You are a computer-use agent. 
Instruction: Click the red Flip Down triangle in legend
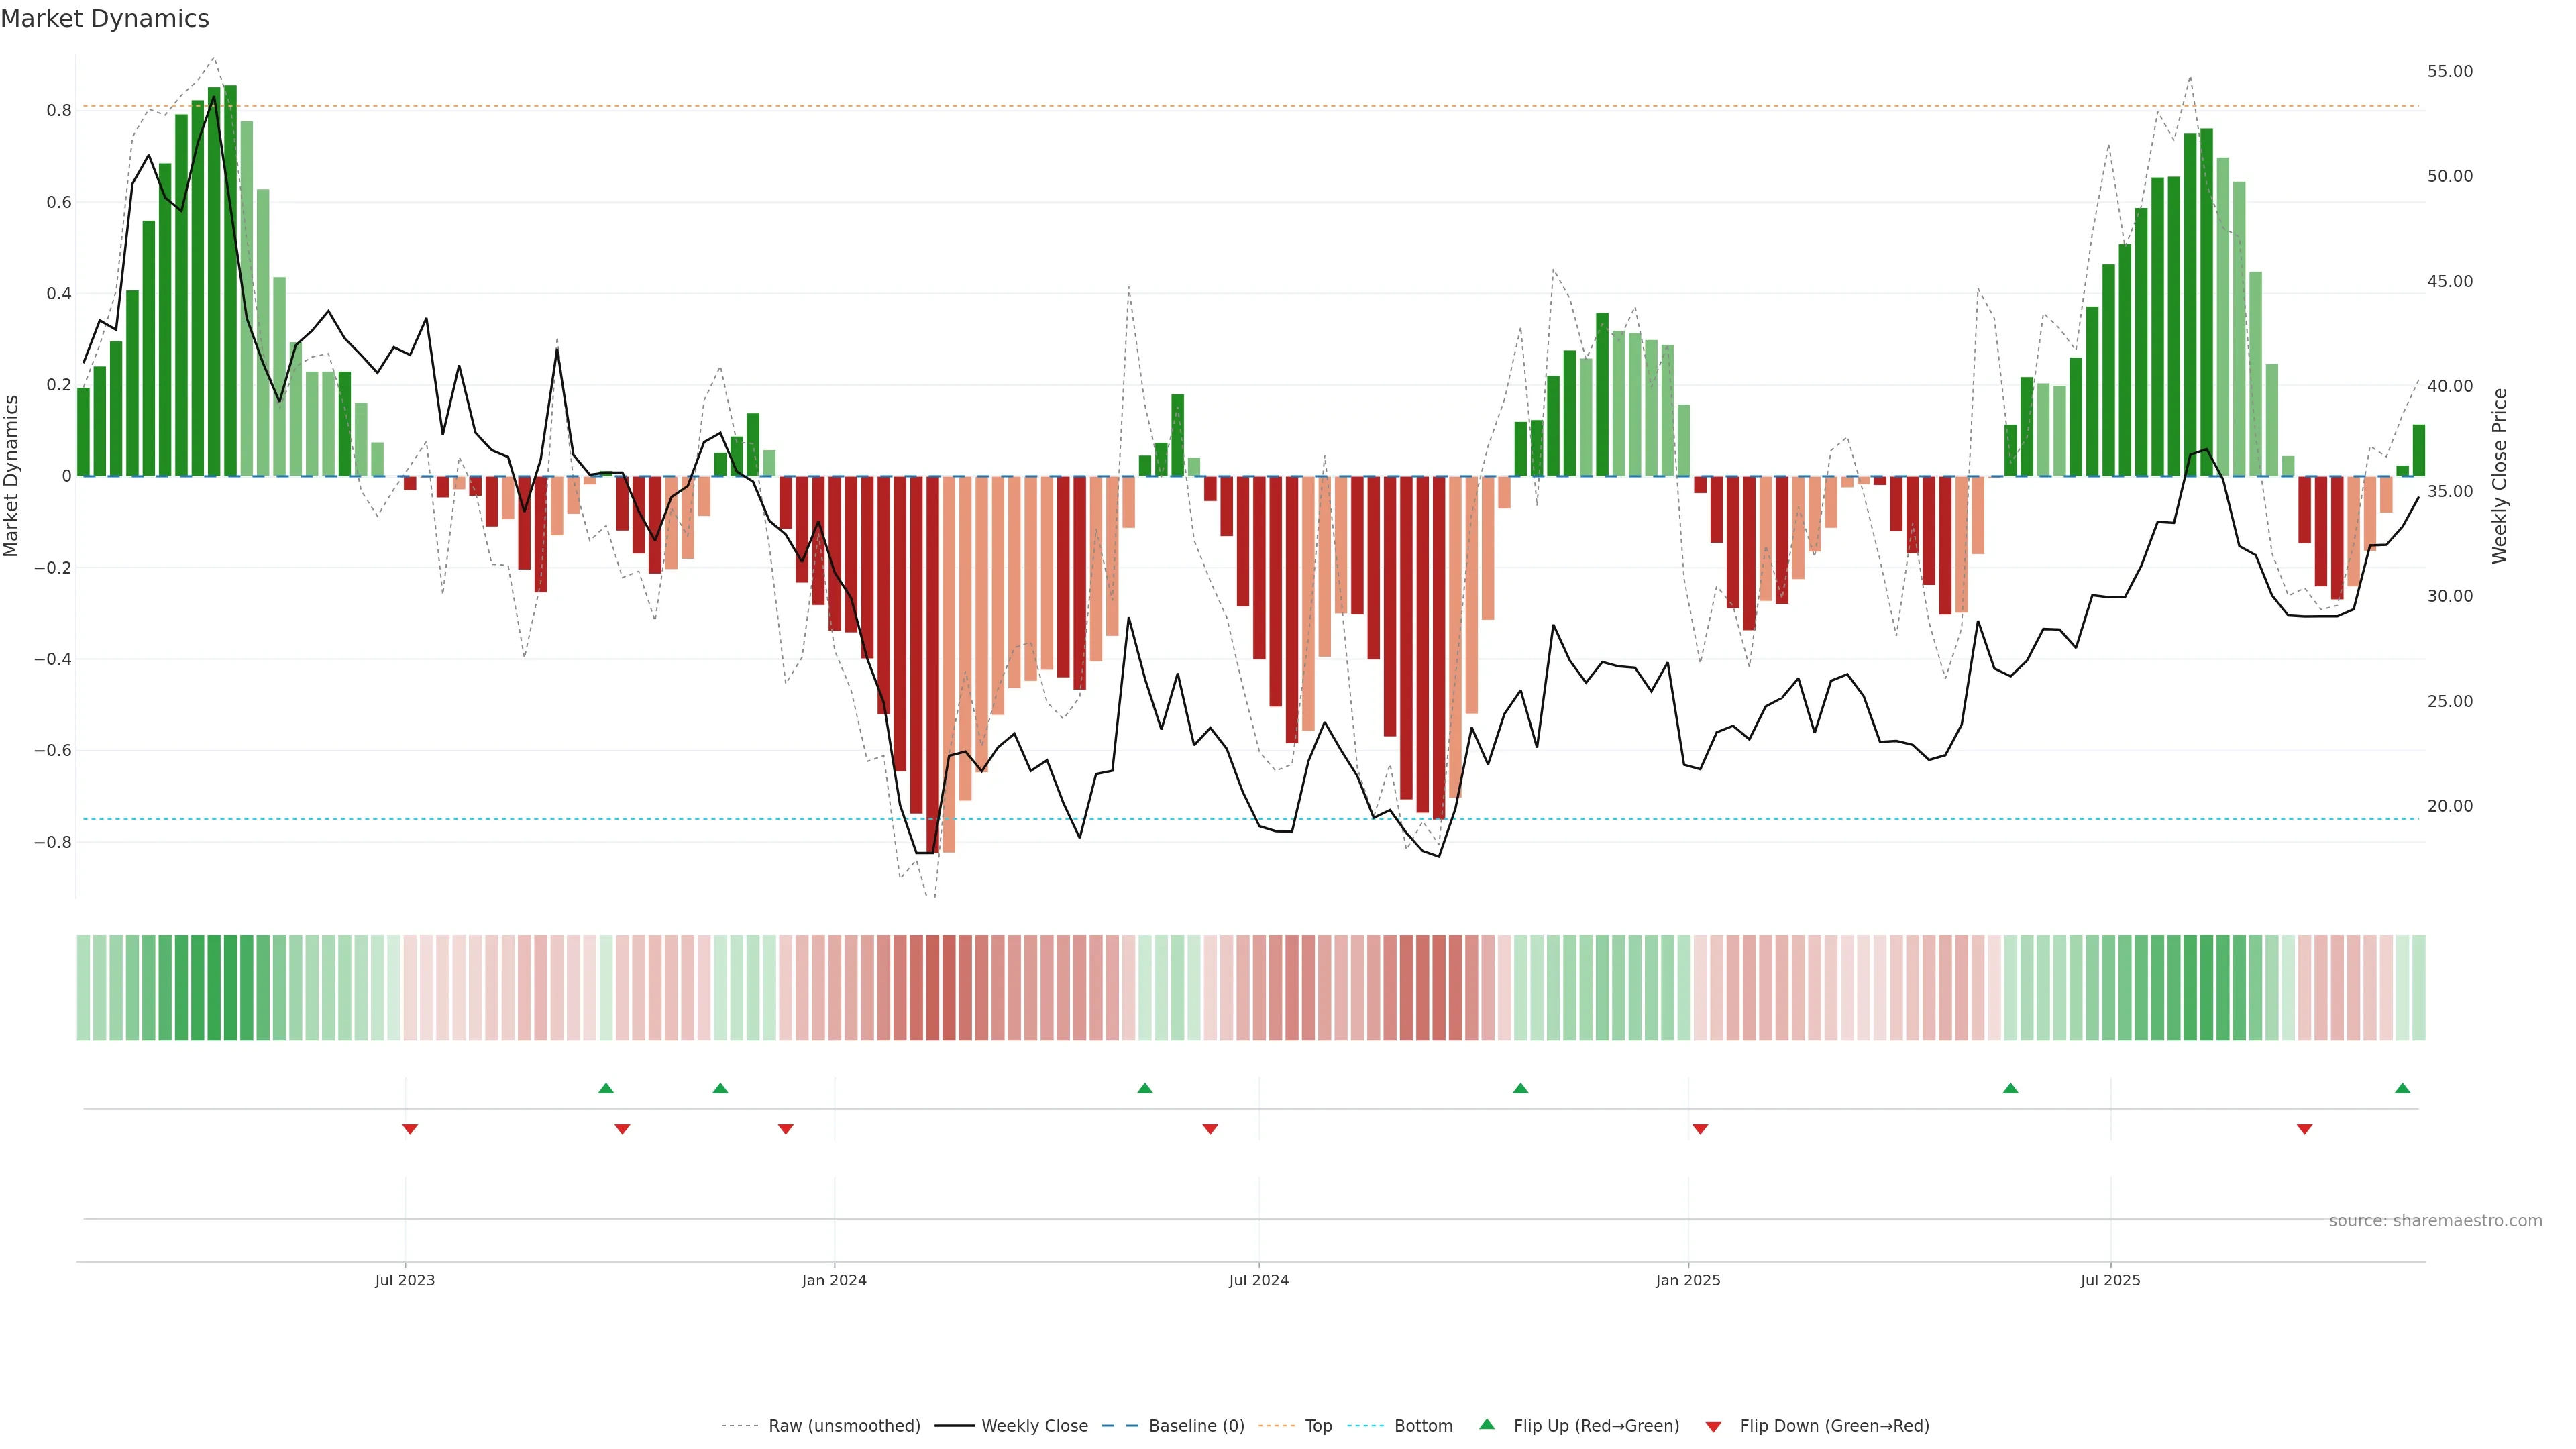(1713, 1426)
